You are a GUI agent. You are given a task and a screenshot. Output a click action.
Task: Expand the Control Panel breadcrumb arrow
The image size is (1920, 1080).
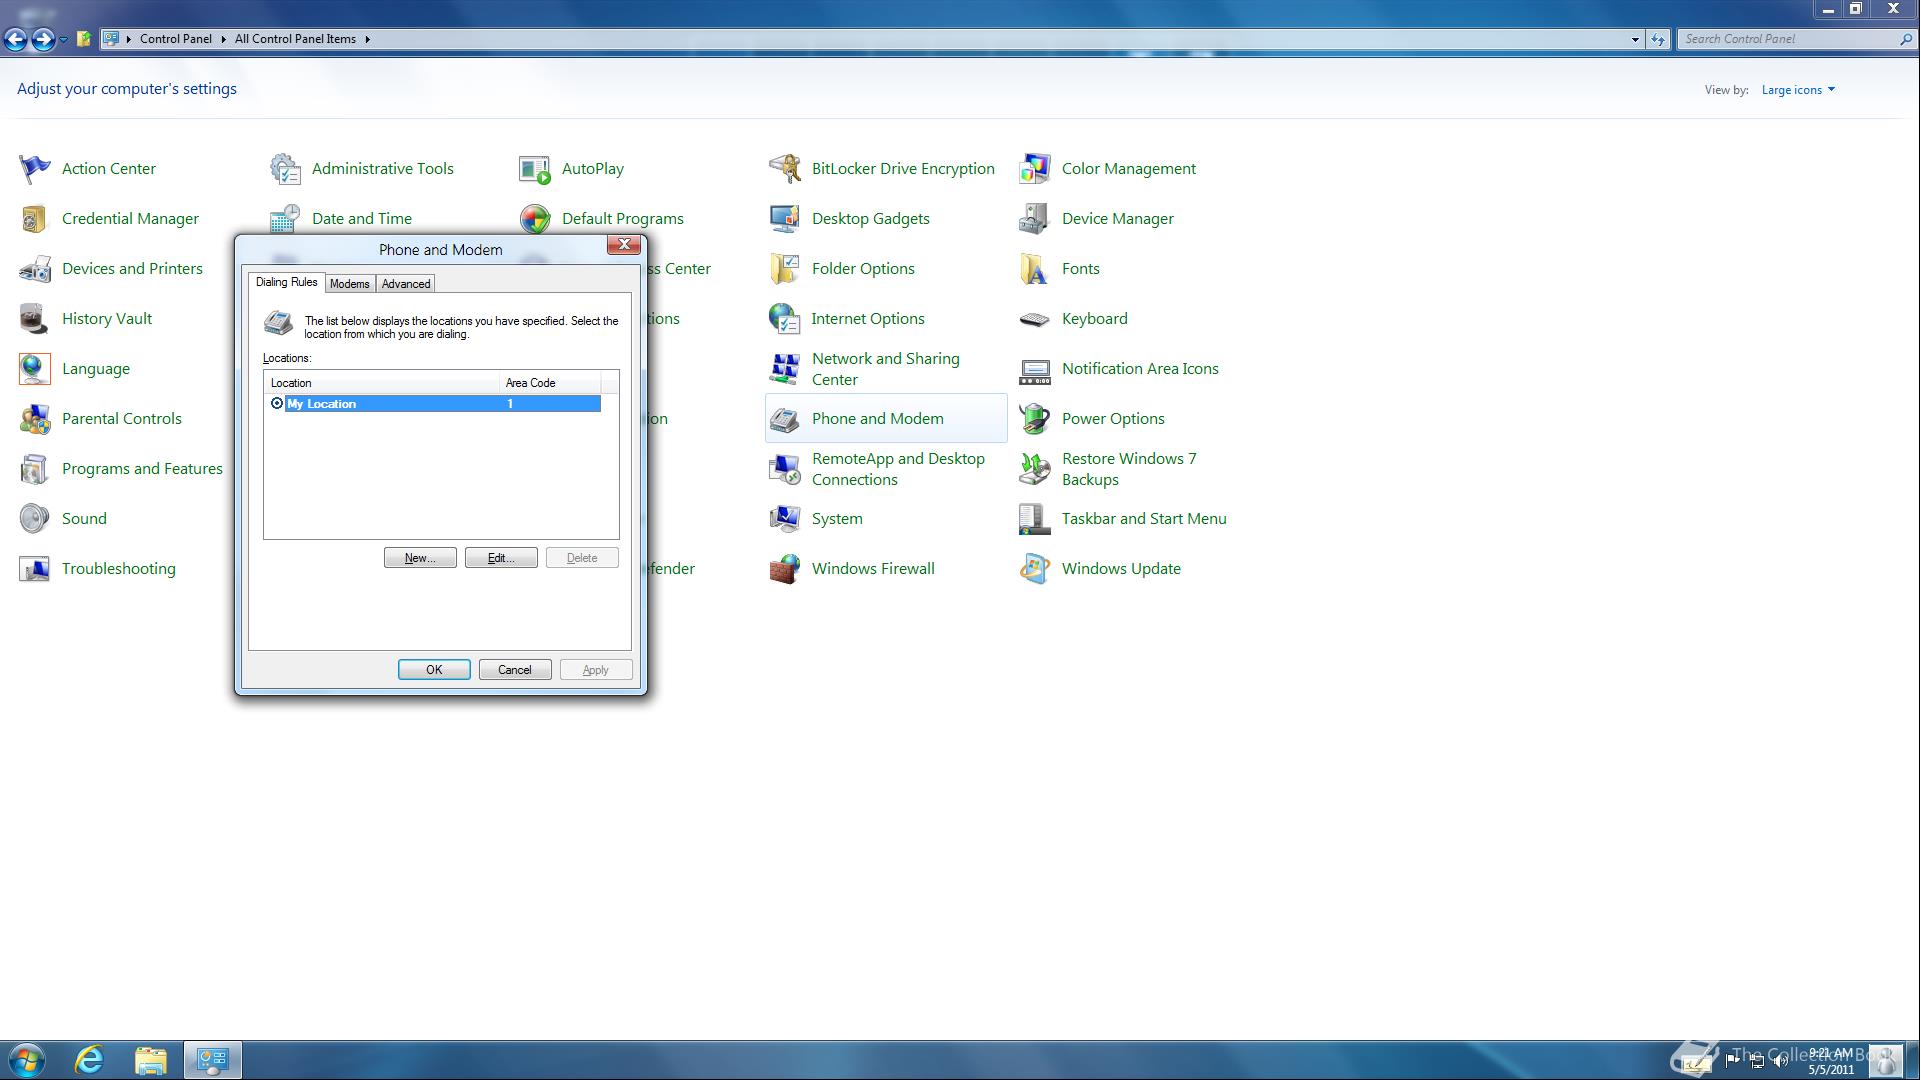pyautogui.click(x=223, y=39)
